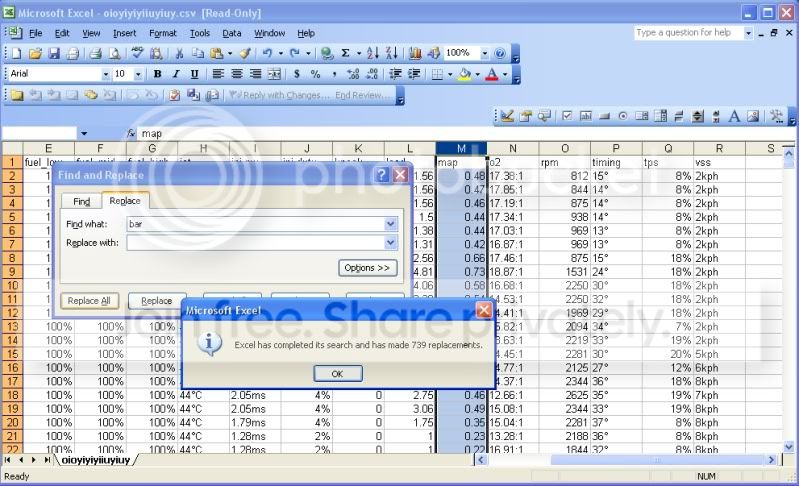Paste from clipboard with the toolbar icon
The height and width of the screenshot is (486, 799).
pos(217,53)
